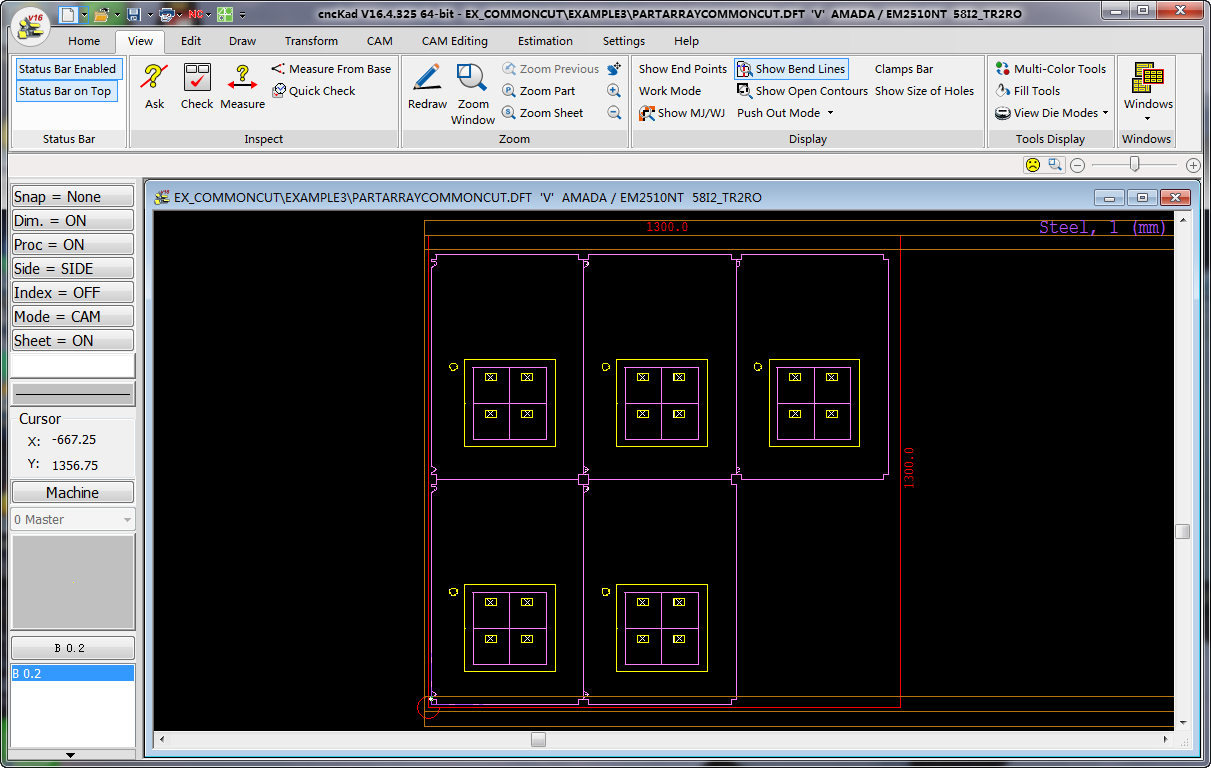This screenshot has width=1211, height=768.
Task: Run Quick Check
Action: pos(314,91)
